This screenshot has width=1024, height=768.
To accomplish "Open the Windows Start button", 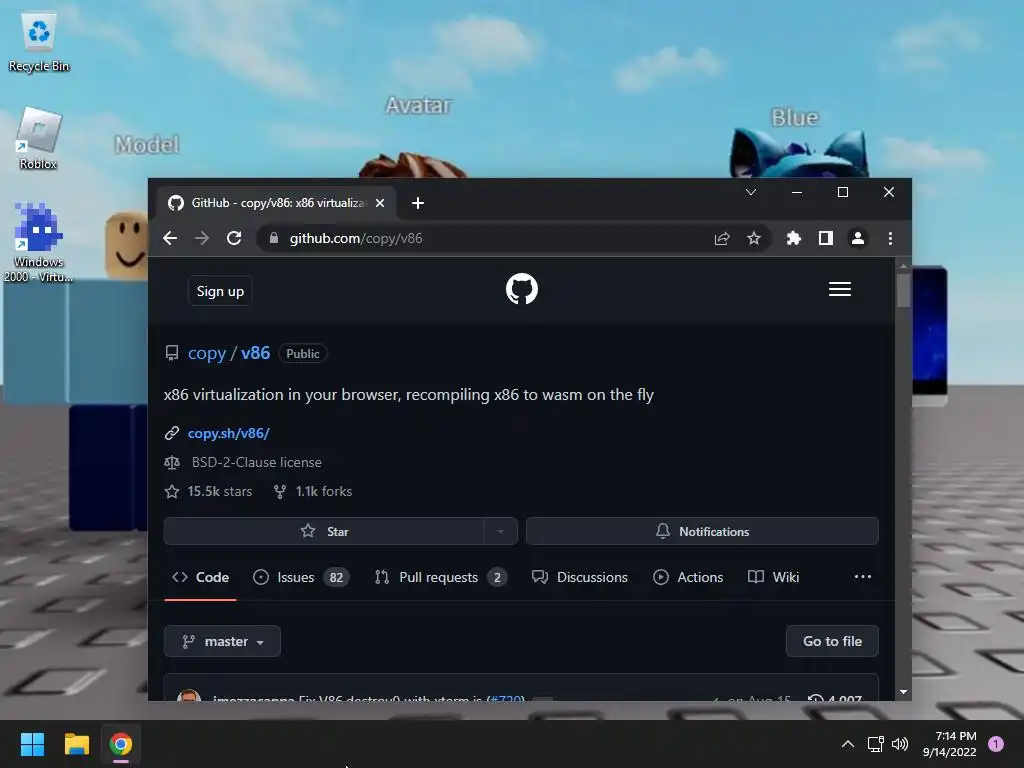I will (x=32, y=744).
